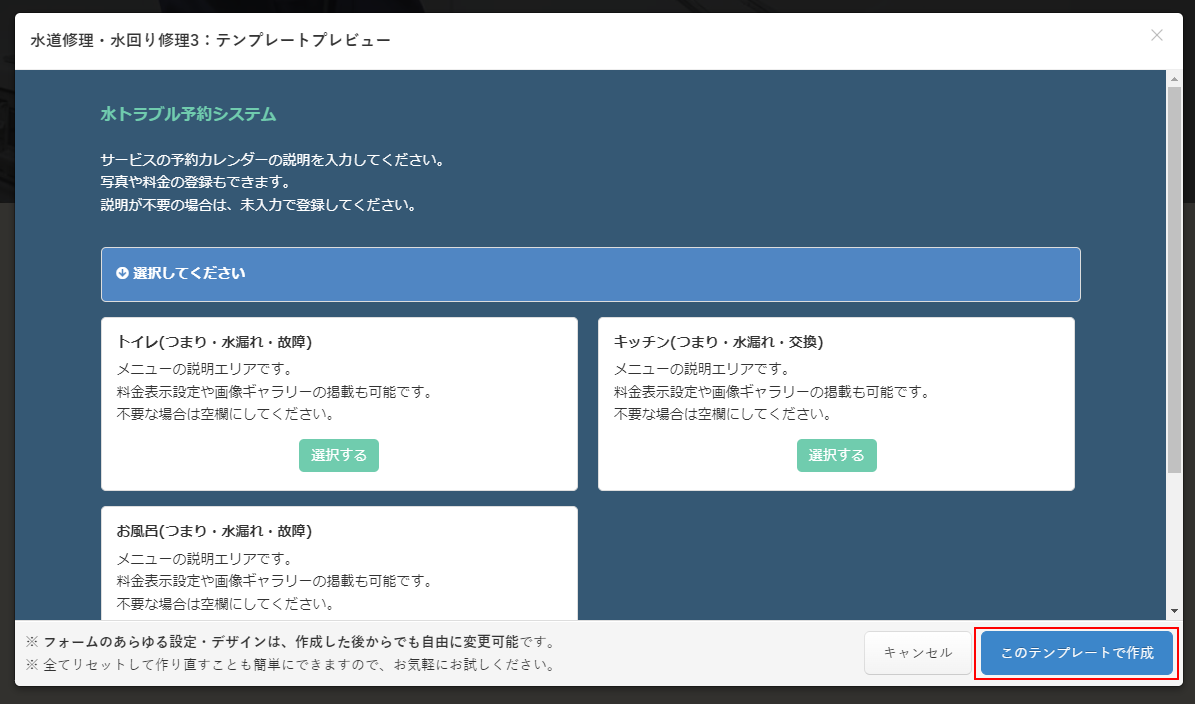The height and width of the screenshot is (704, 1195).
Task: Click the scrollbar down arrow in the preview
Action: pos(1173,611)
